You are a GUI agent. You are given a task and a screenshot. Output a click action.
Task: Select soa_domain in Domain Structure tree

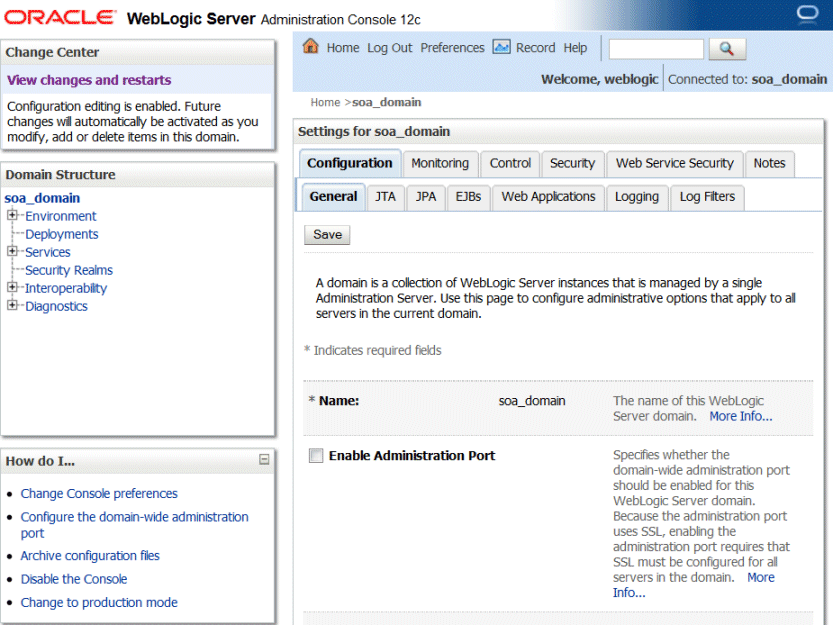tap(42, 198)
